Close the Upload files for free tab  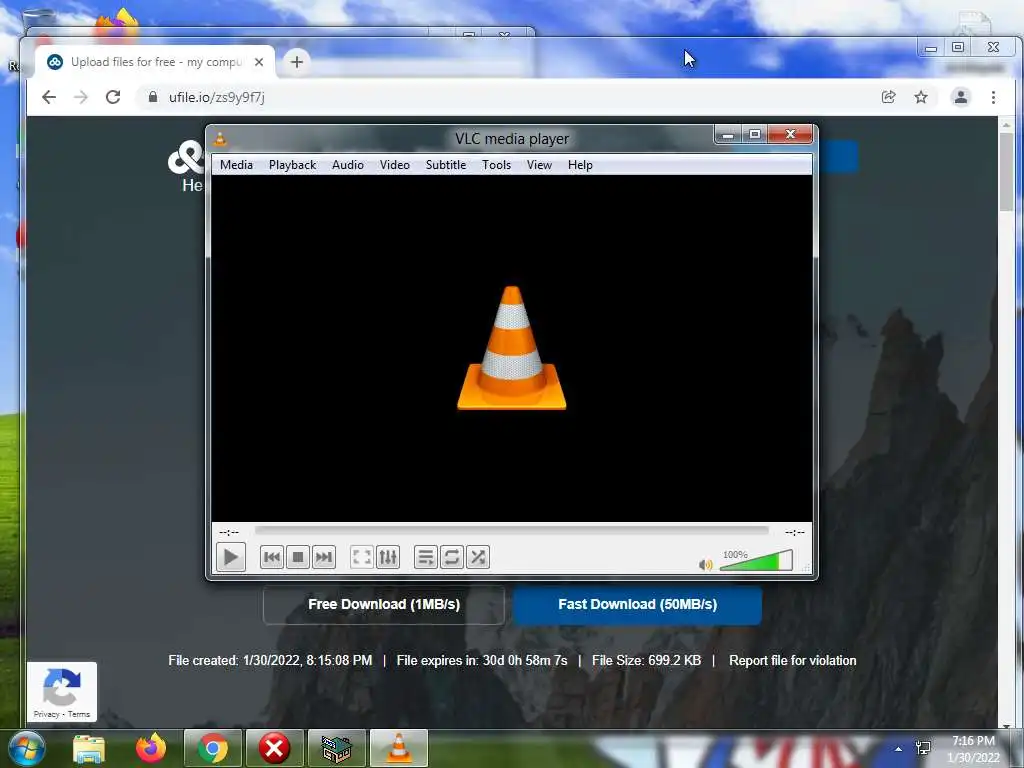pyautogui.click(x=259, y=62)
